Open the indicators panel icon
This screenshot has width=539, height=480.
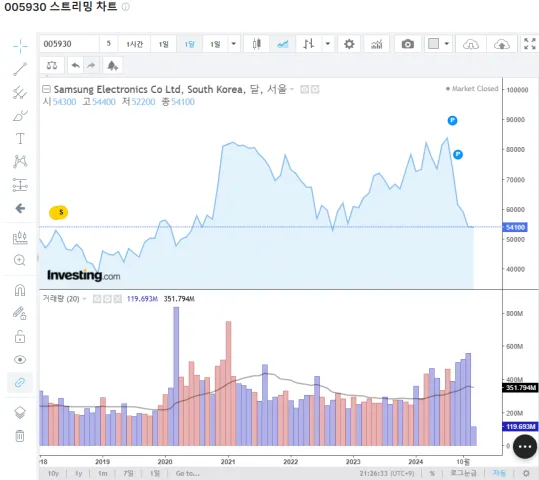click(x=376, y=44)
